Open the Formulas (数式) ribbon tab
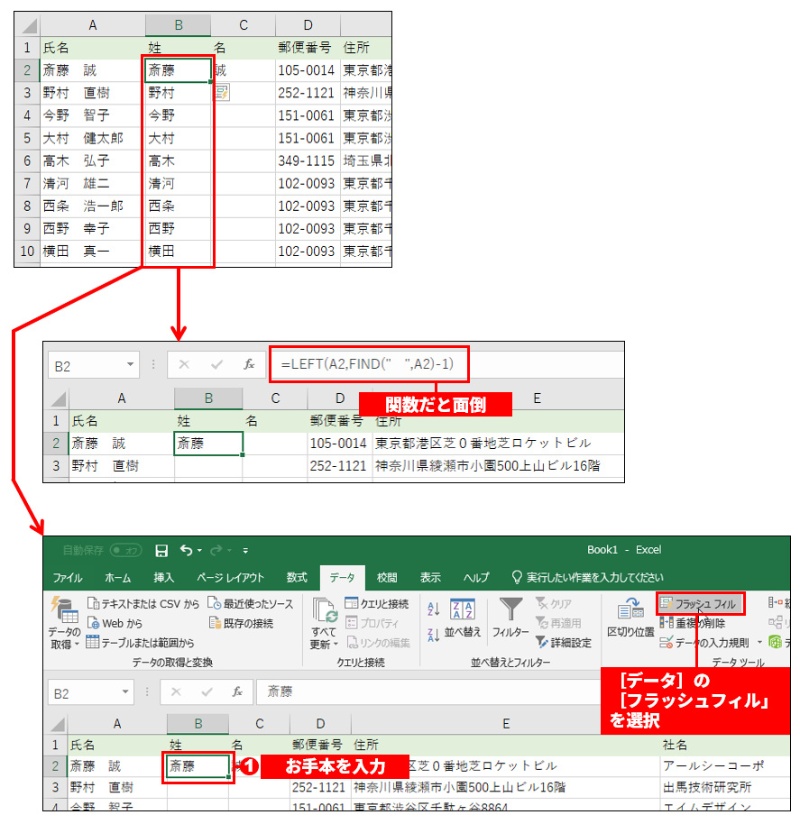 tap(296, 577)
